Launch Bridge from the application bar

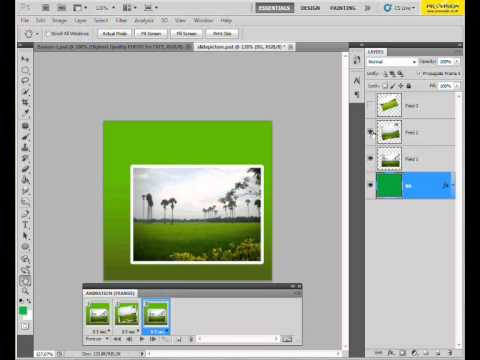pyautogui.click(x=46, y=8)
